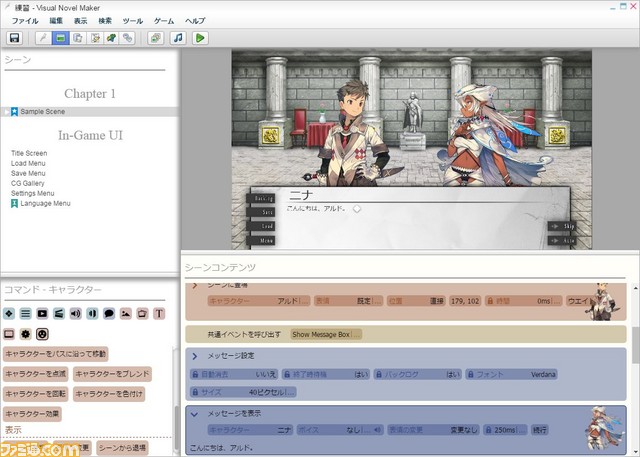The image size is (640, 457).
Task: Click the documents copy icon in toolbar
Action: click(x=78, y=38)
